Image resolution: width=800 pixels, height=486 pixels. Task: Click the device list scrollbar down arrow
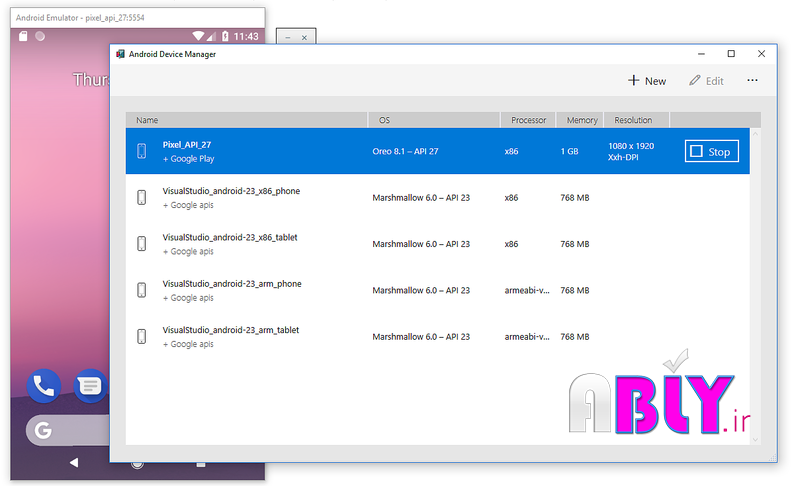pyautogui.click(x=755, y=440)
